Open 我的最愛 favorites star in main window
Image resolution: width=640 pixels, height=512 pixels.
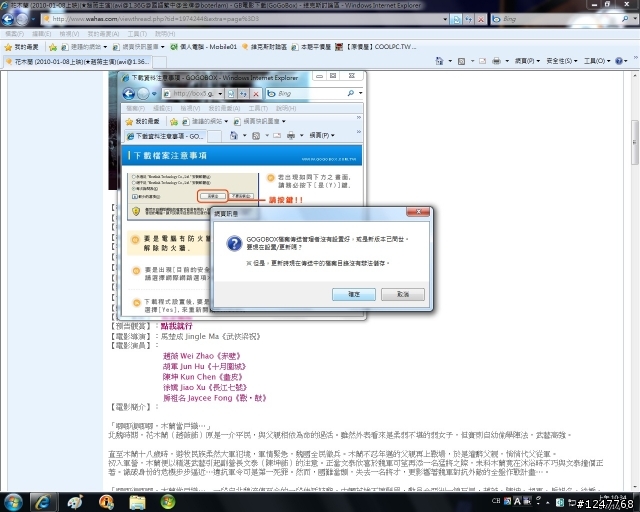click(21, 47)
